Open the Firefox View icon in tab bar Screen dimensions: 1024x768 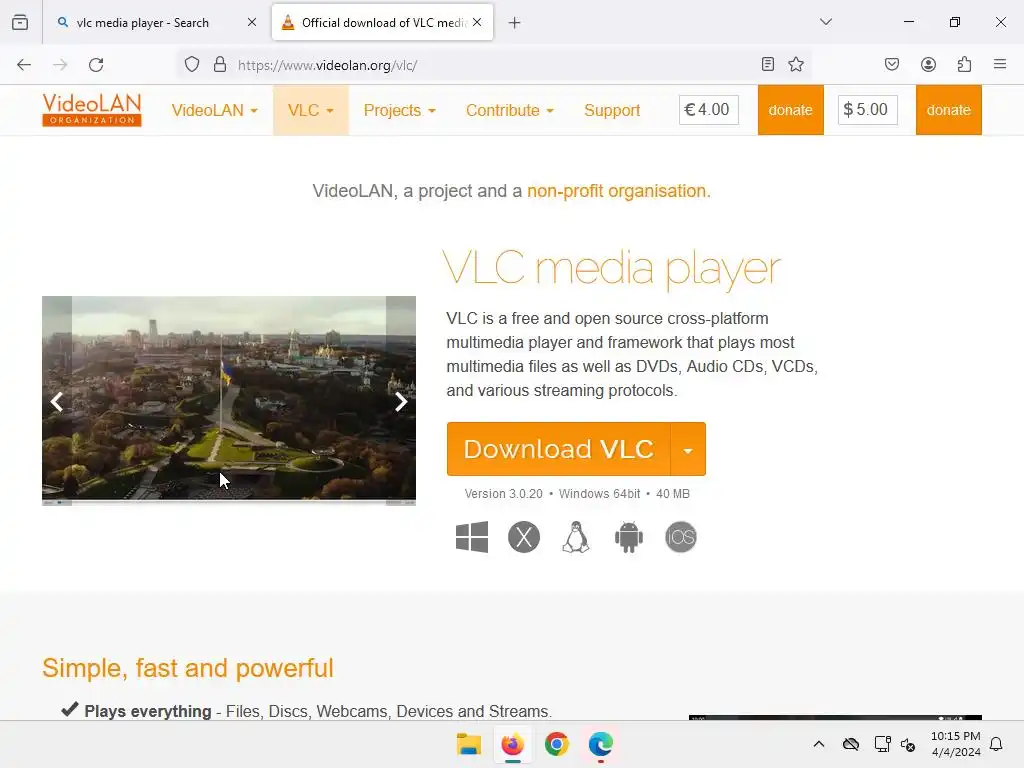tap(20, 22)
